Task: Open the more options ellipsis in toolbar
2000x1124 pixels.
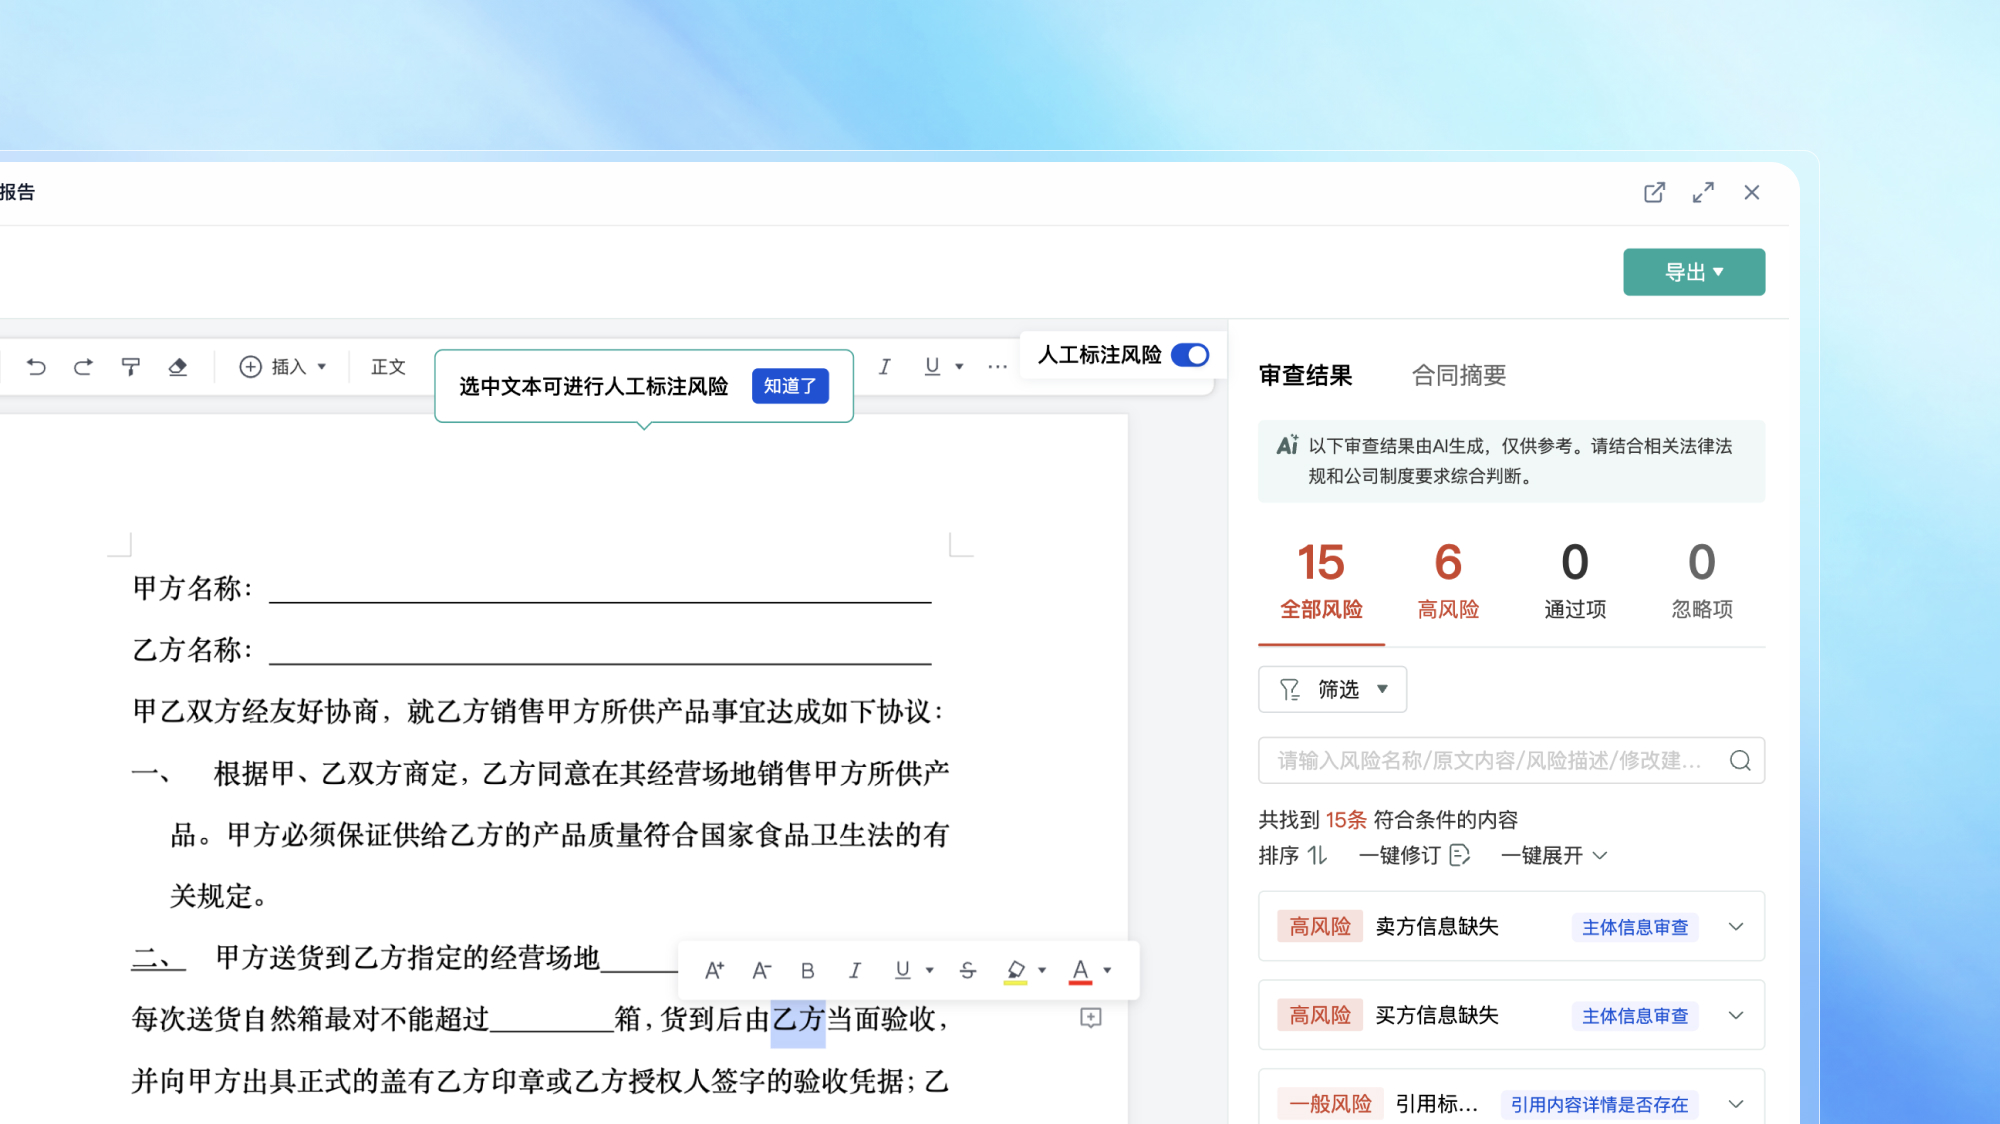Action: click(997, 367)
